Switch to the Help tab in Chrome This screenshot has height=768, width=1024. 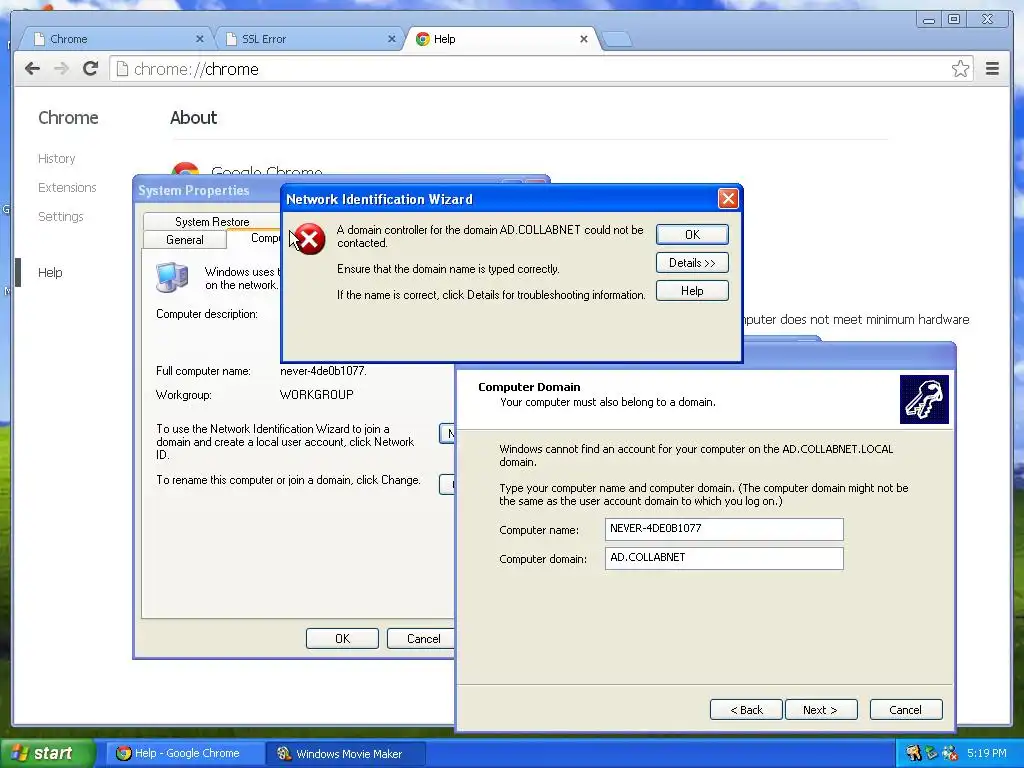click(x=500, y=39)
